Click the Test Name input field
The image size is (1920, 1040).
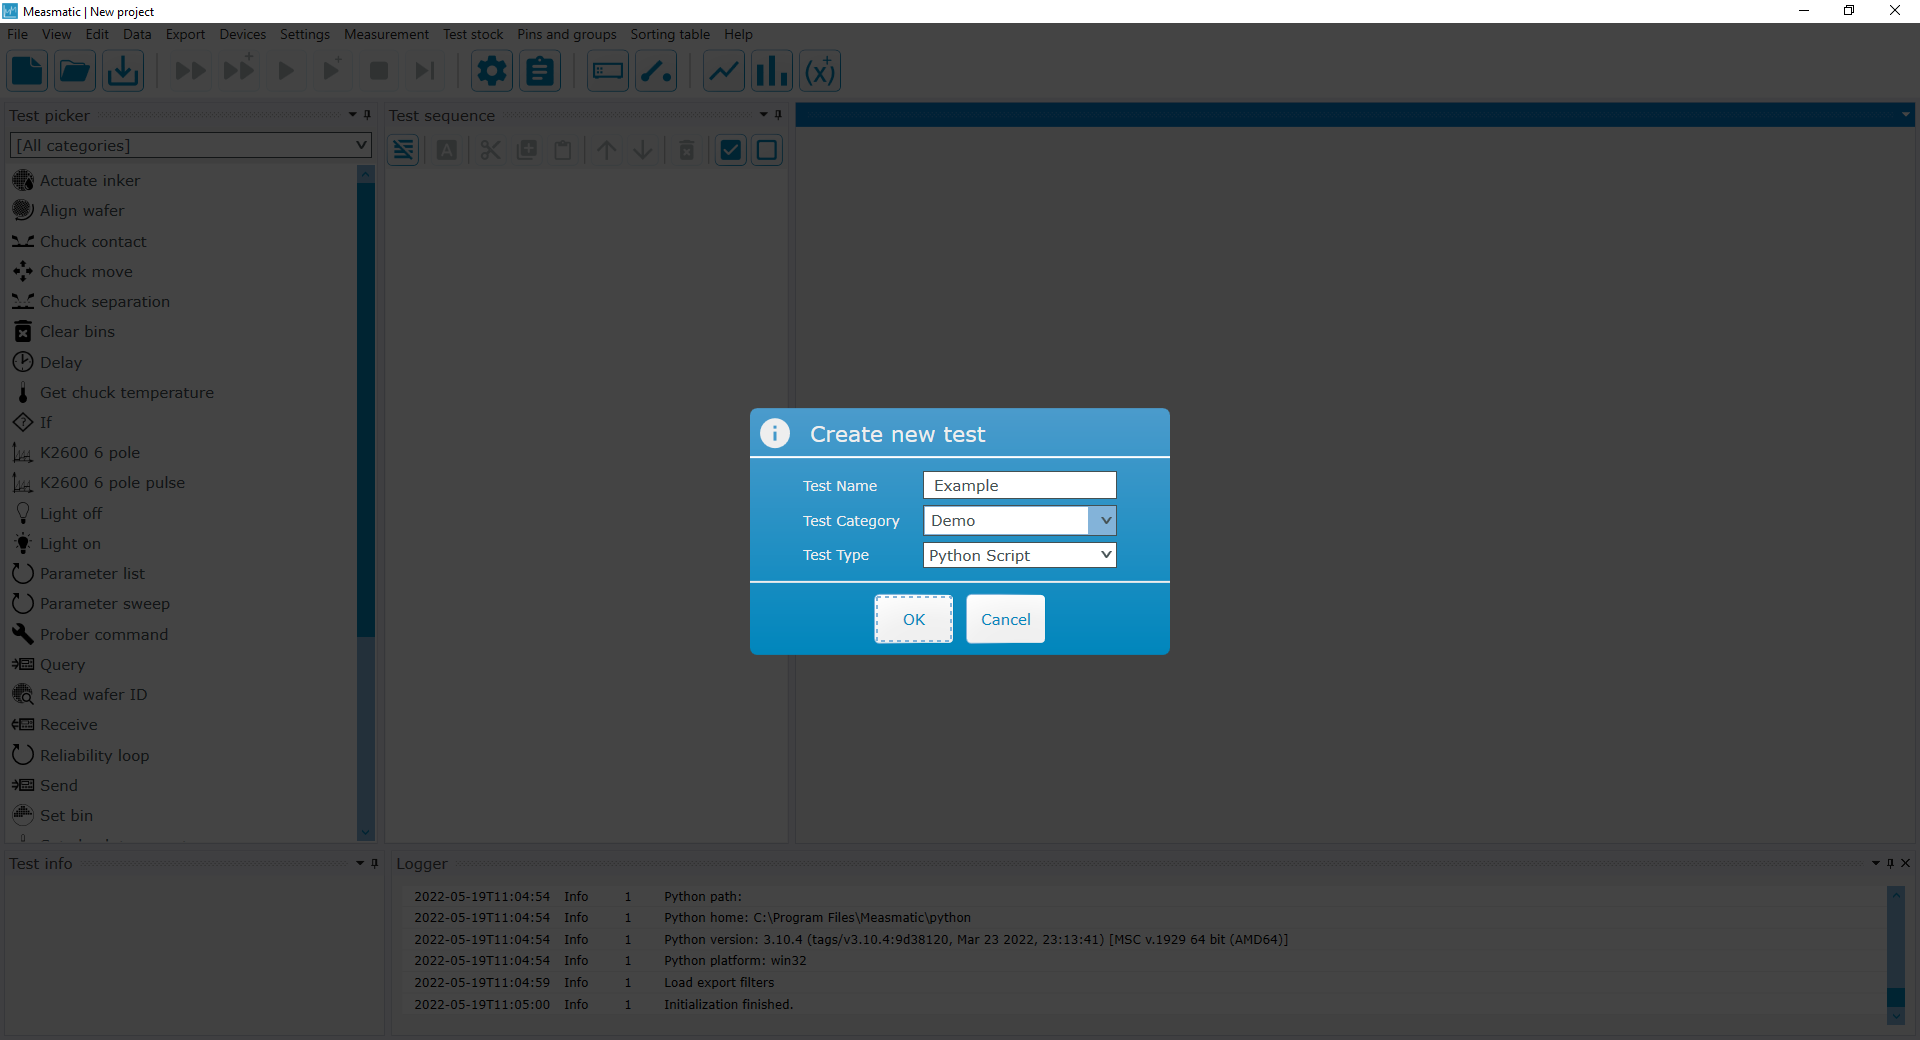(1019, 485)
